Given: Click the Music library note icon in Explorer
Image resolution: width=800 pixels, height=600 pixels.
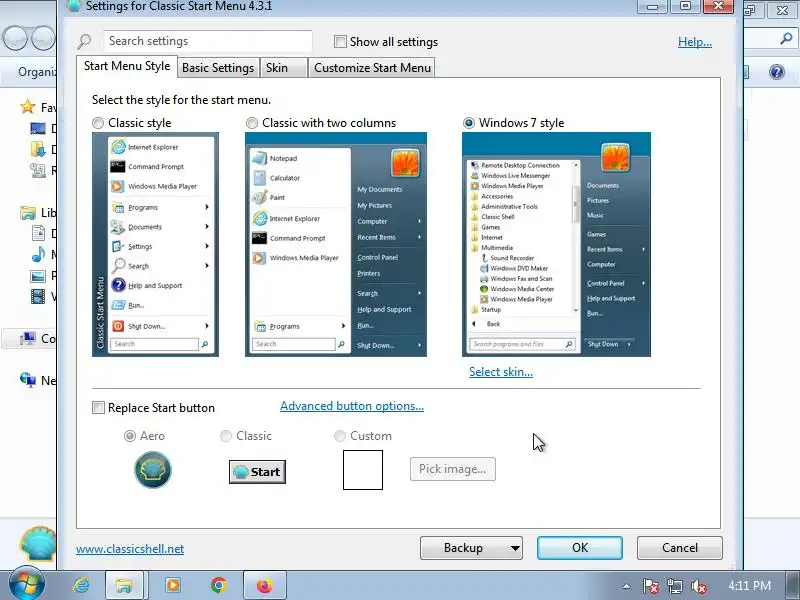Looking at the screenshot, I should 38,254.
